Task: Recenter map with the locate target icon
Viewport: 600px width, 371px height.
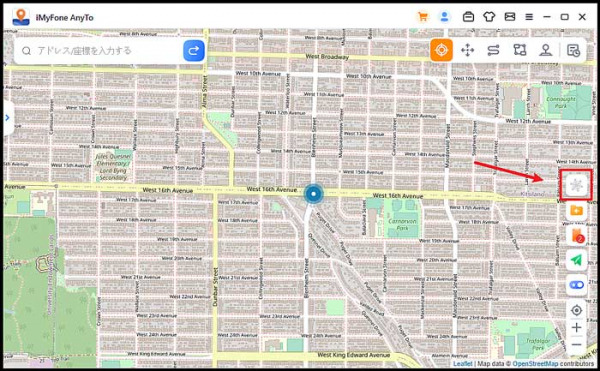Action: coord(576,310)
